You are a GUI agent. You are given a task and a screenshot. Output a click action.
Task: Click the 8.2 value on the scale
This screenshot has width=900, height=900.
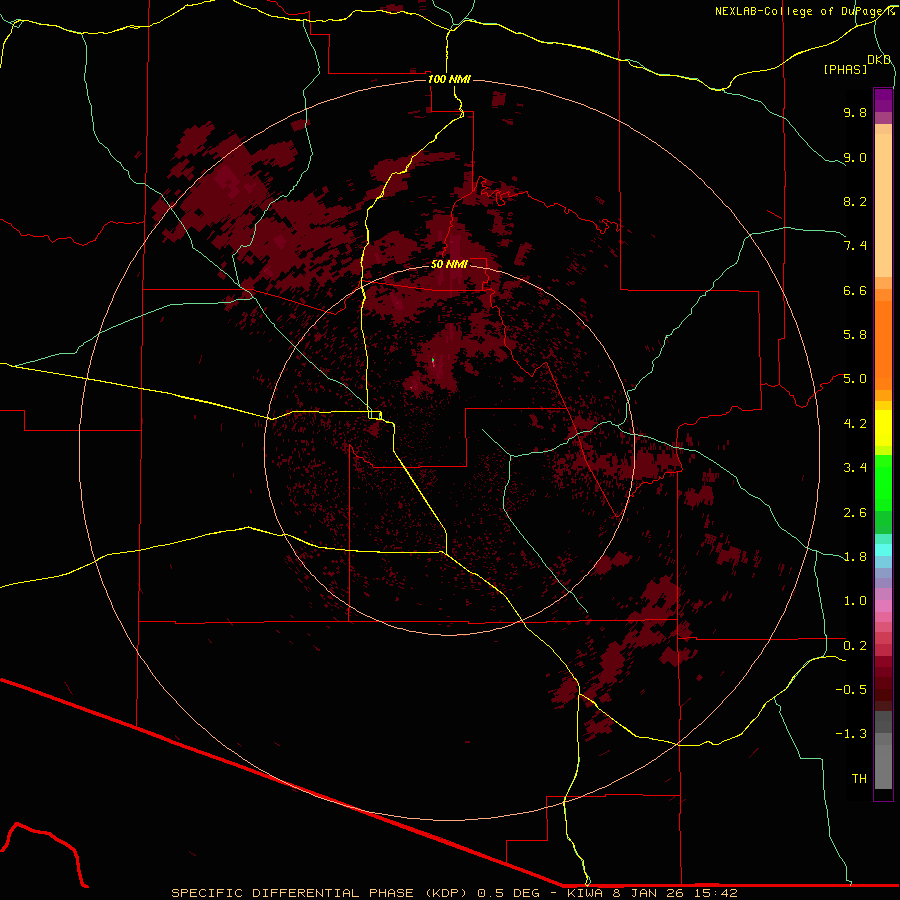pos(855,201)
